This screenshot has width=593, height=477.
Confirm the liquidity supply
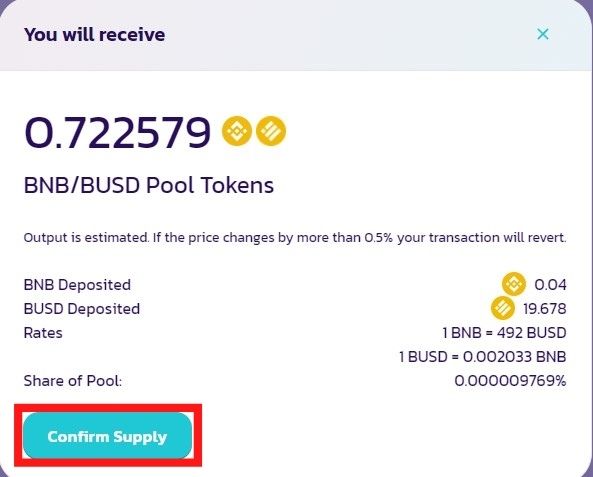107,436
